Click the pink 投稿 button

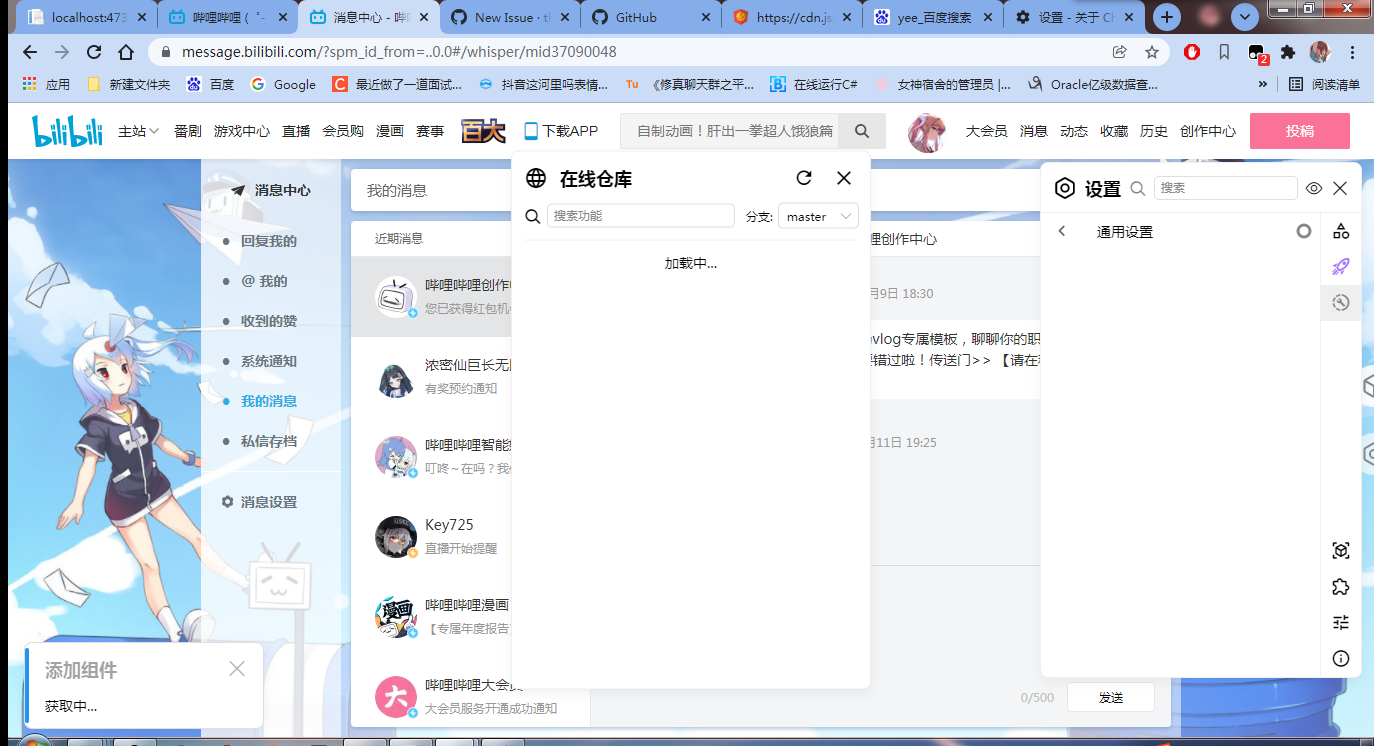[1299, 131]
